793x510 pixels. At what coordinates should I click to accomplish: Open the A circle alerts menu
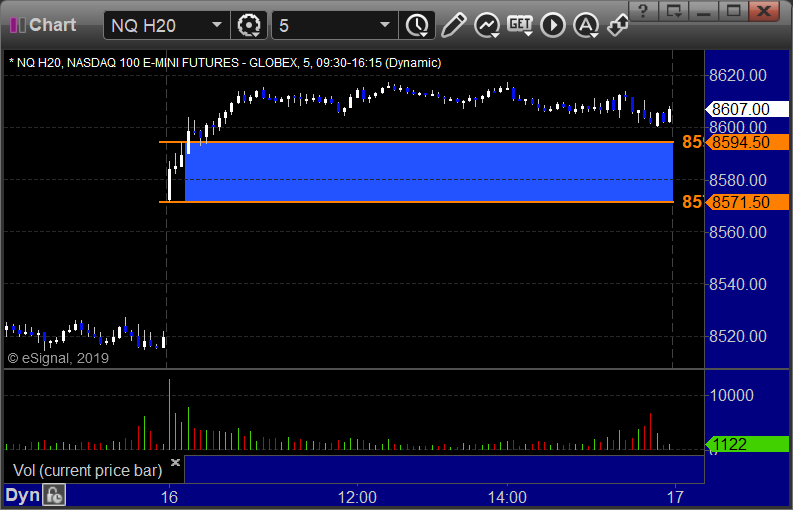coord(586,25)
